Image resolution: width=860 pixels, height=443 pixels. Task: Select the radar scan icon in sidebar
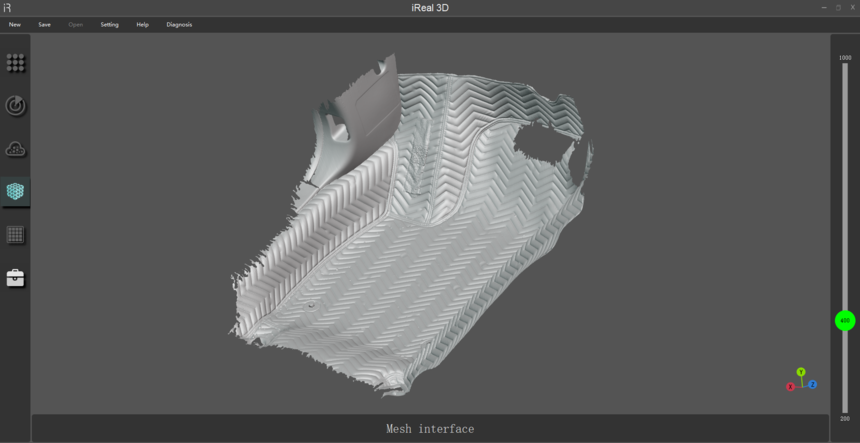click(15, 105)
